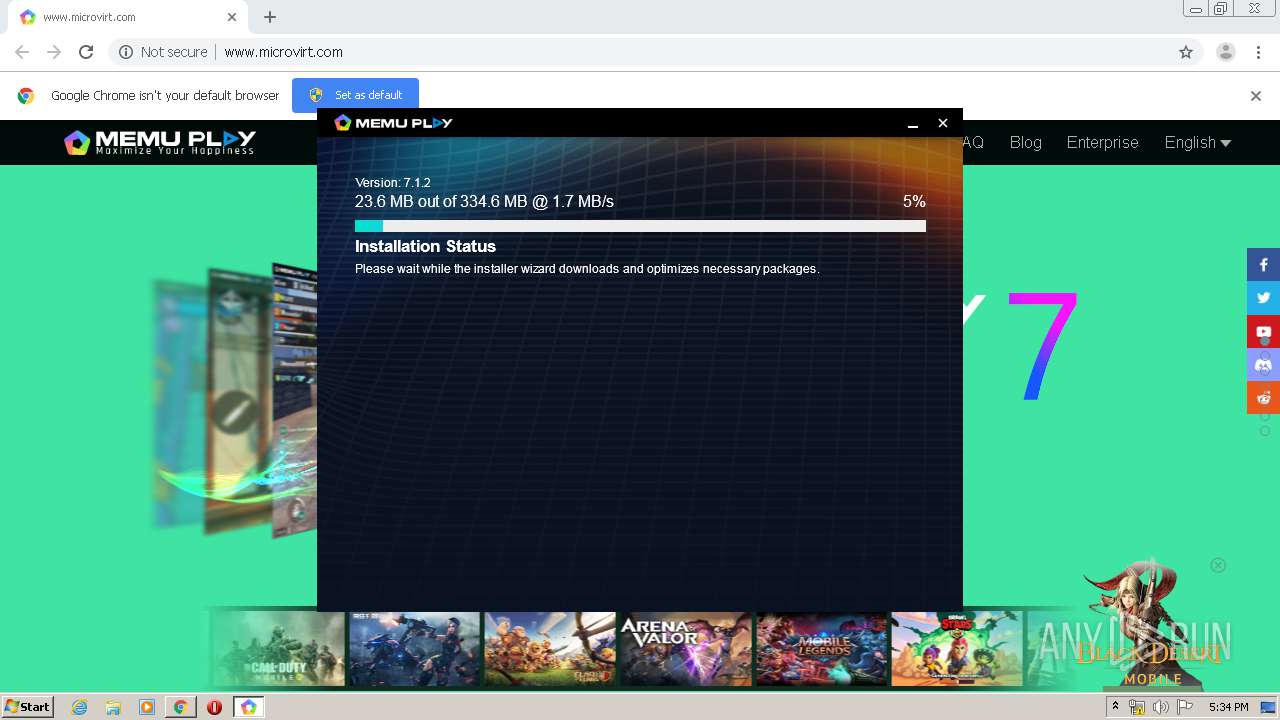Go back in Chrome
Screen dimensions: 1280x720
click(x=22, y=52)
